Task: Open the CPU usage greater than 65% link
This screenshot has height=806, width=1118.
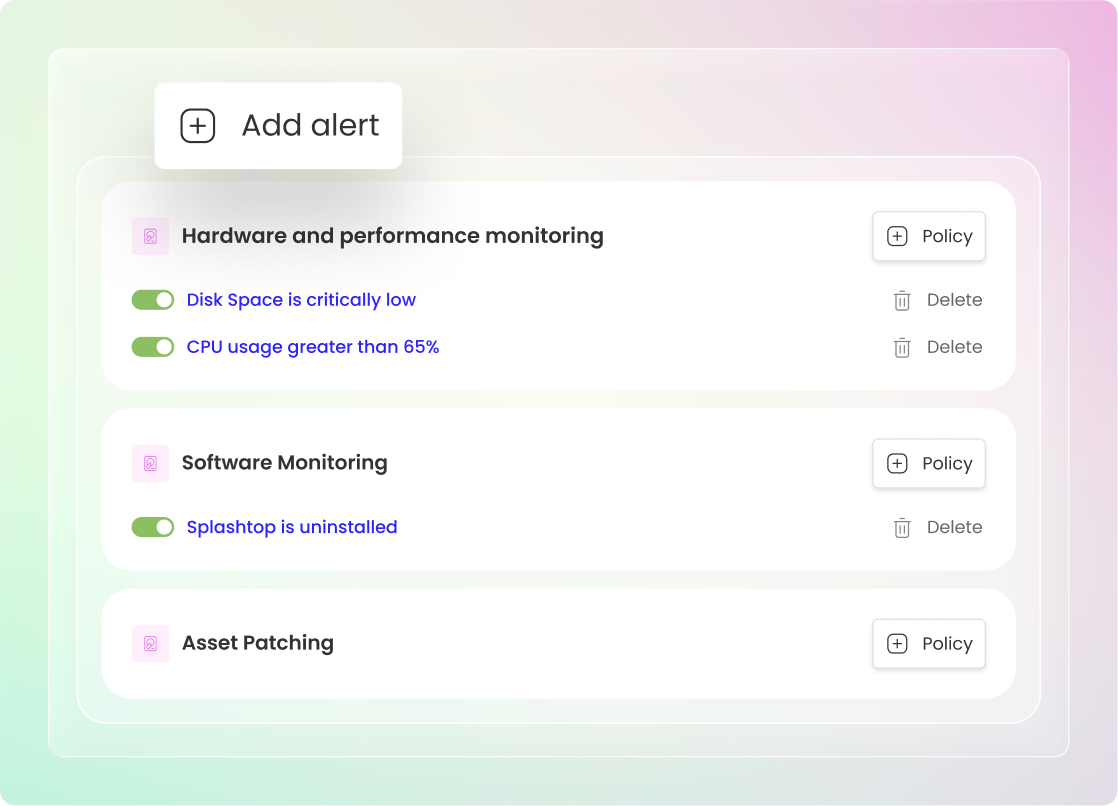Action: 313,347
